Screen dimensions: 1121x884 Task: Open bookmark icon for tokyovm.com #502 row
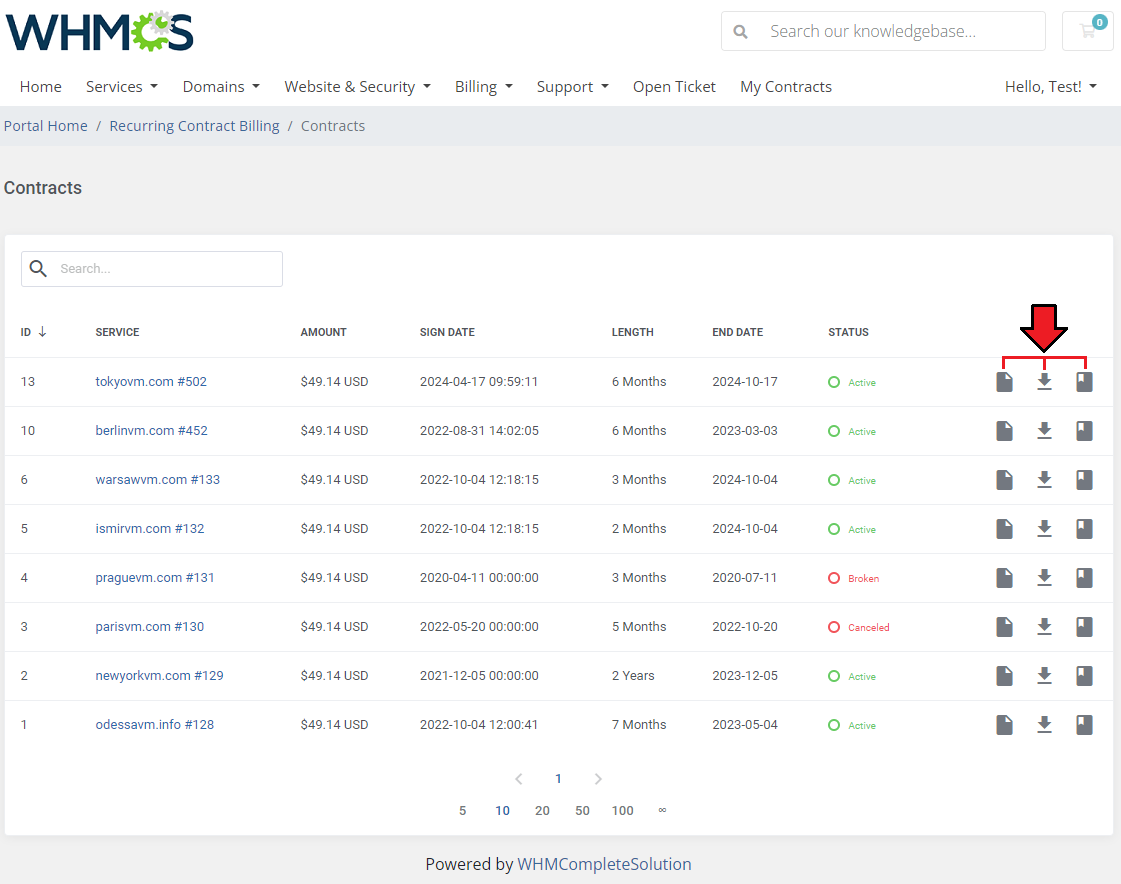(x=1085, y=382)
